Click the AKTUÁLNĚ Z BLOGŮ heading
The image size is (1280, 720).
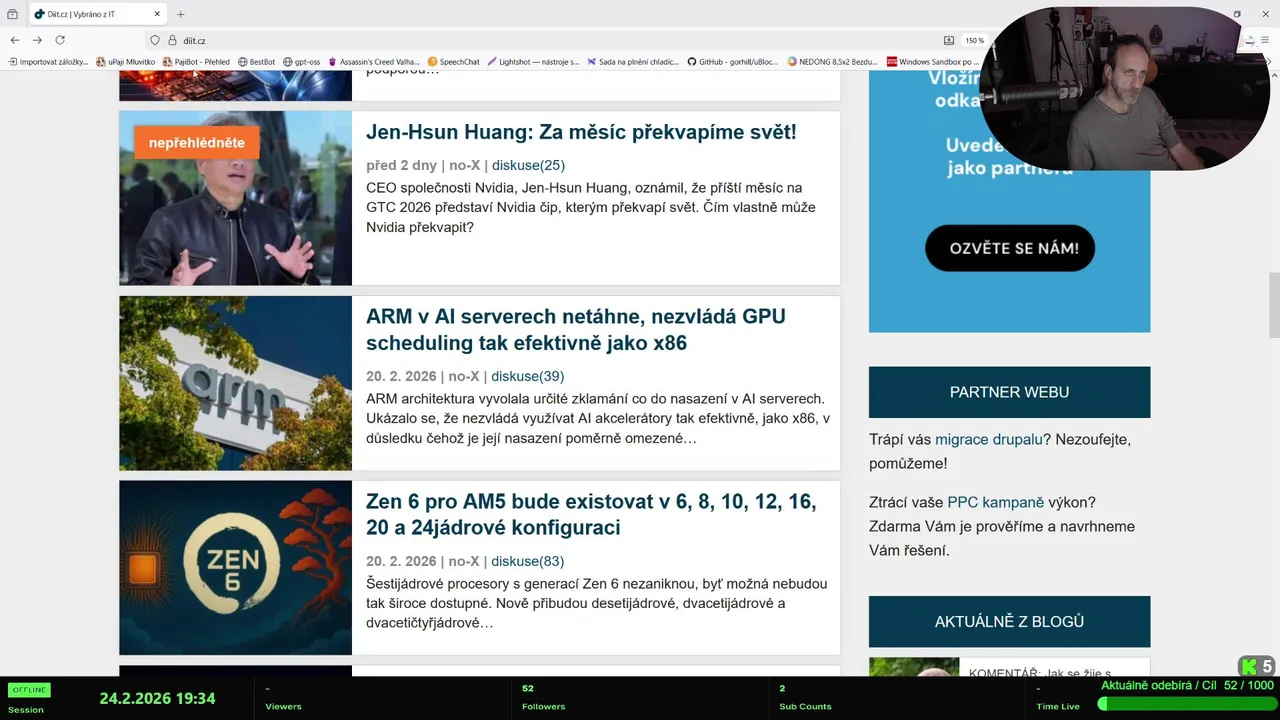pos(1009,622)
